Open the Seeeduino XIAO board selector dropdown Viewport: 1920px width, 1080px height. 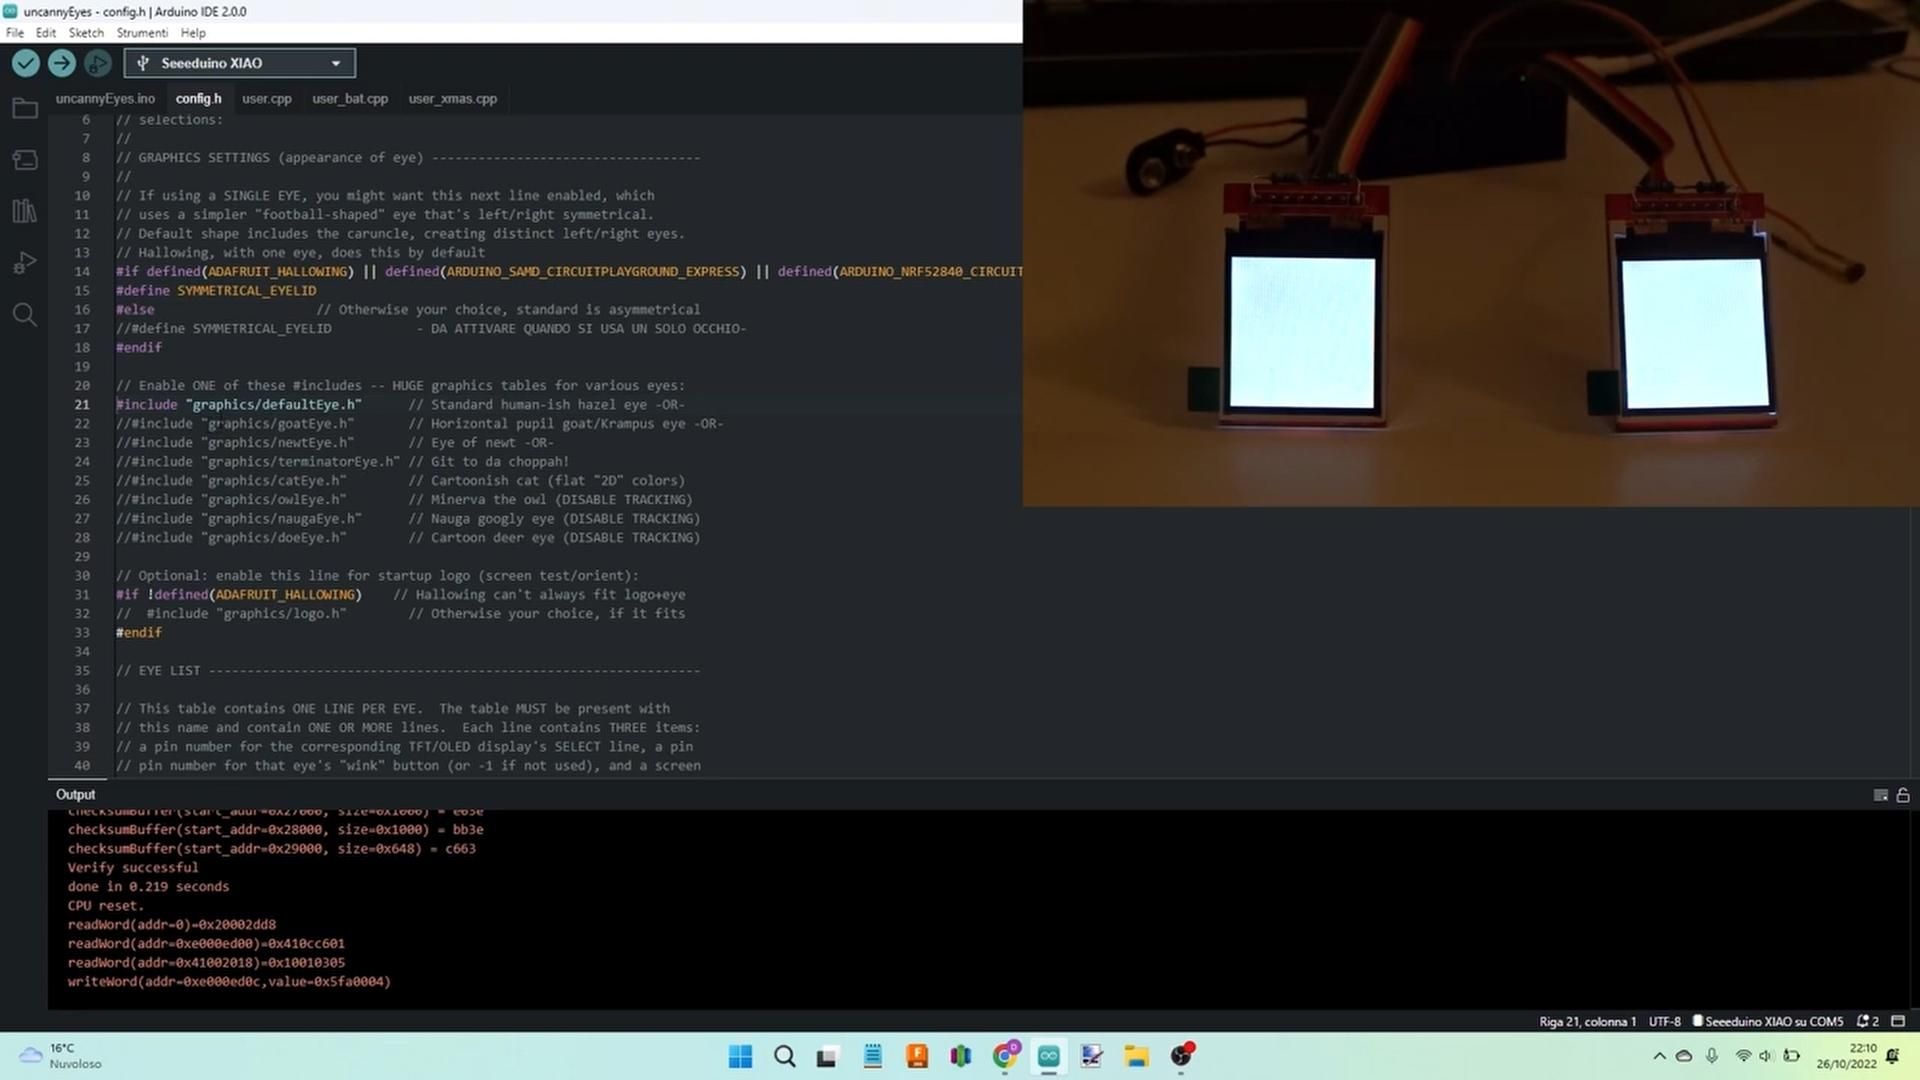tap(240, 63)
